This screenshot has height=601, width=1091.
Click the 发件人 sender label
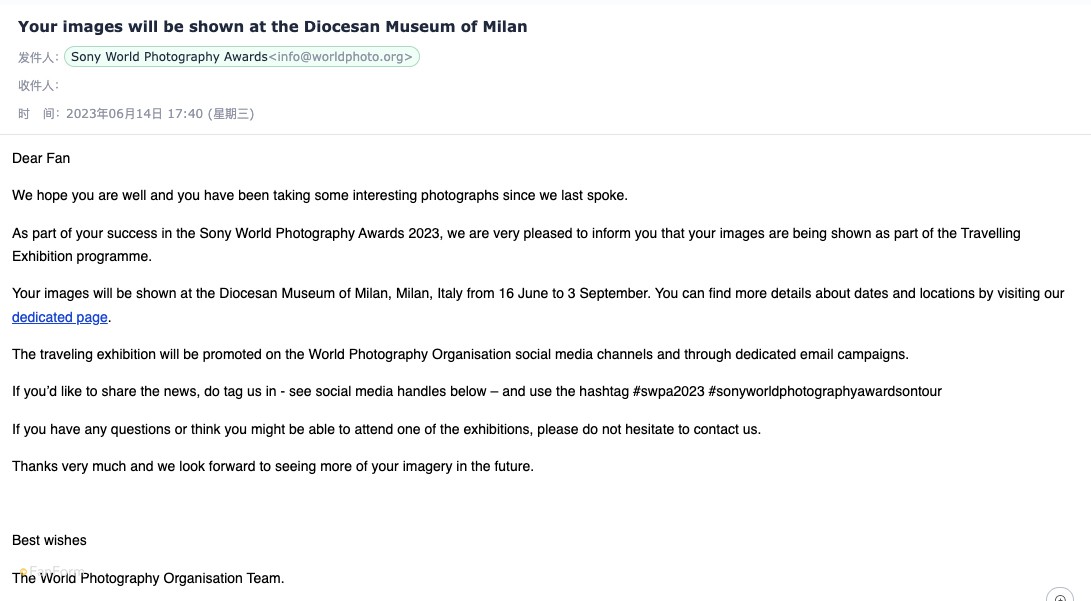[x=38, y=58]
